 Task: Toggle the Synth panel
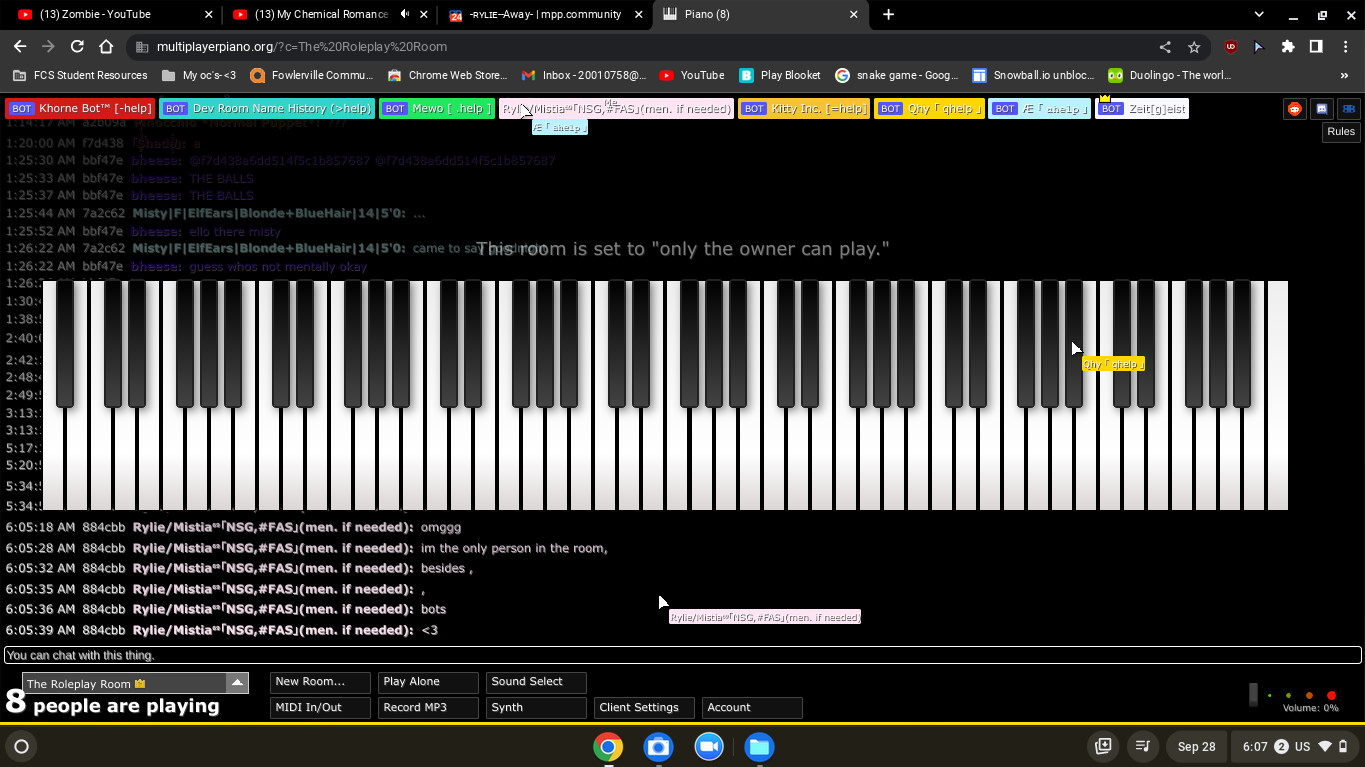click(536, 708)
